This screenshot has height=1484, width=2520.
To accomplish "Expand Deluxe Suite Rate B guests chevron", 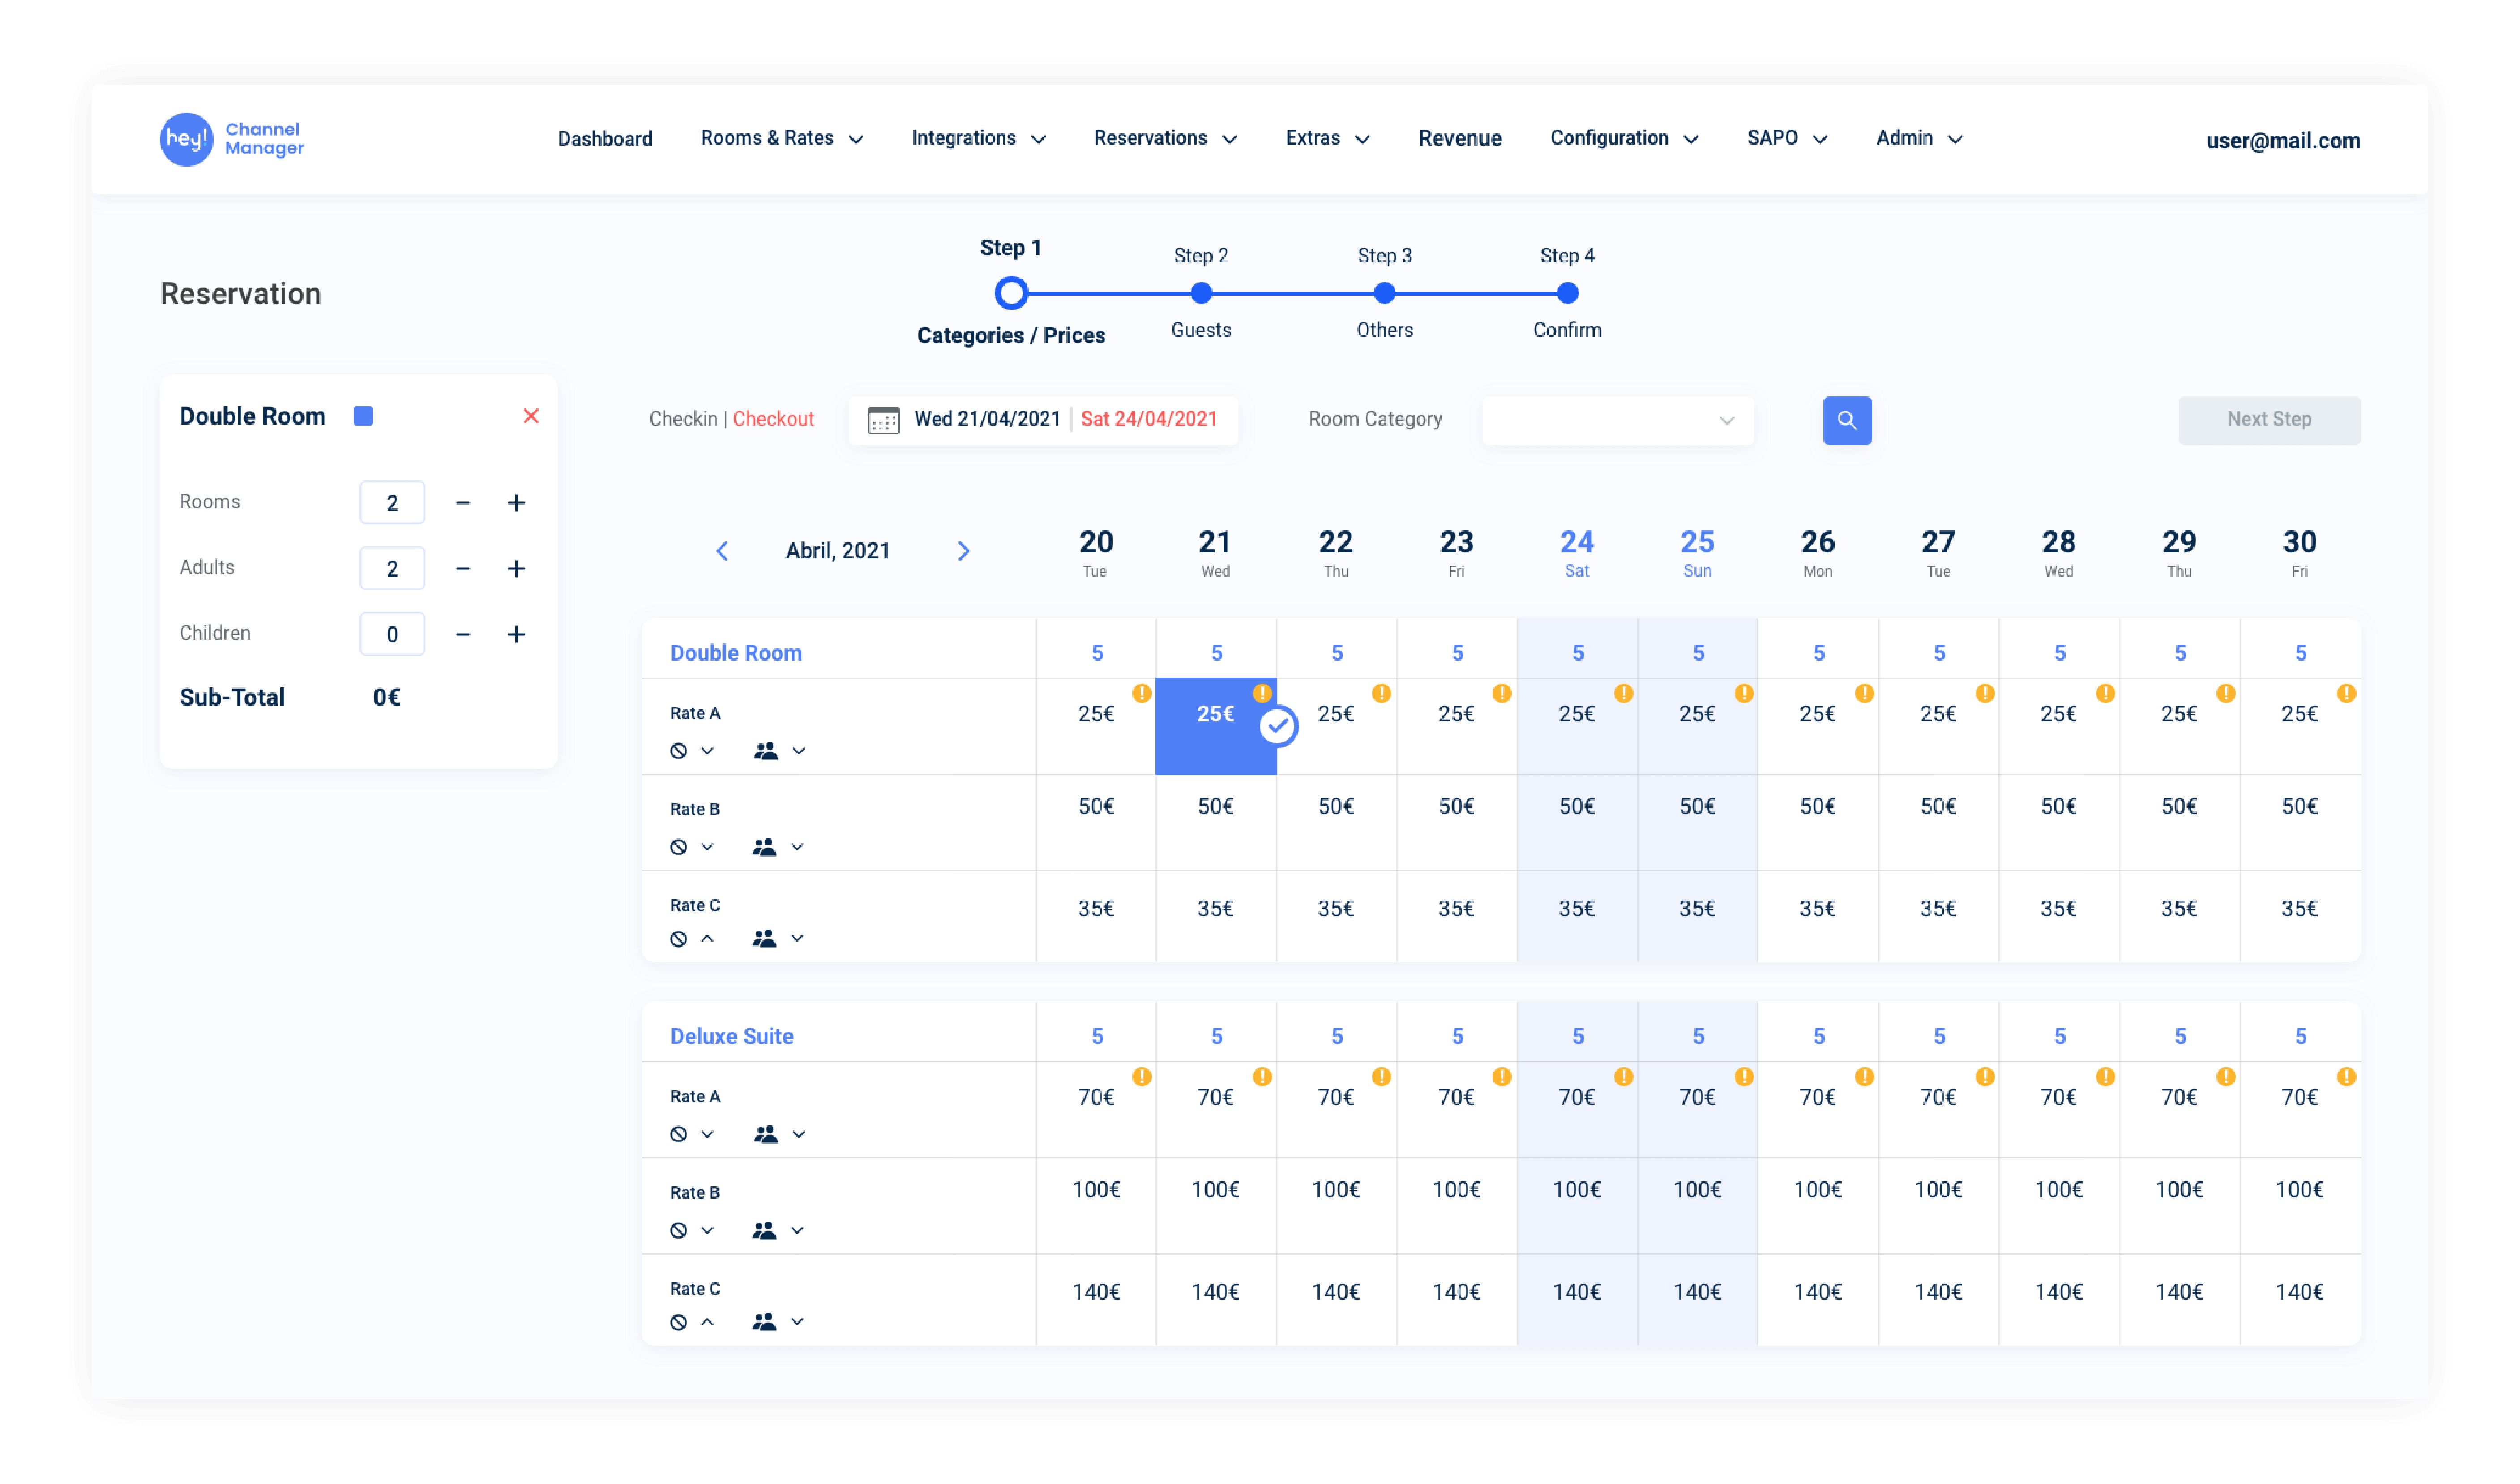I will [797, 1230].
